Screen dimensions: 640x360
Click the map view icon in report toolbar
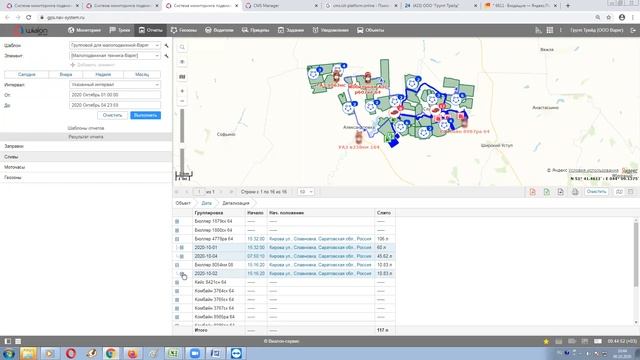click(619, 192)
